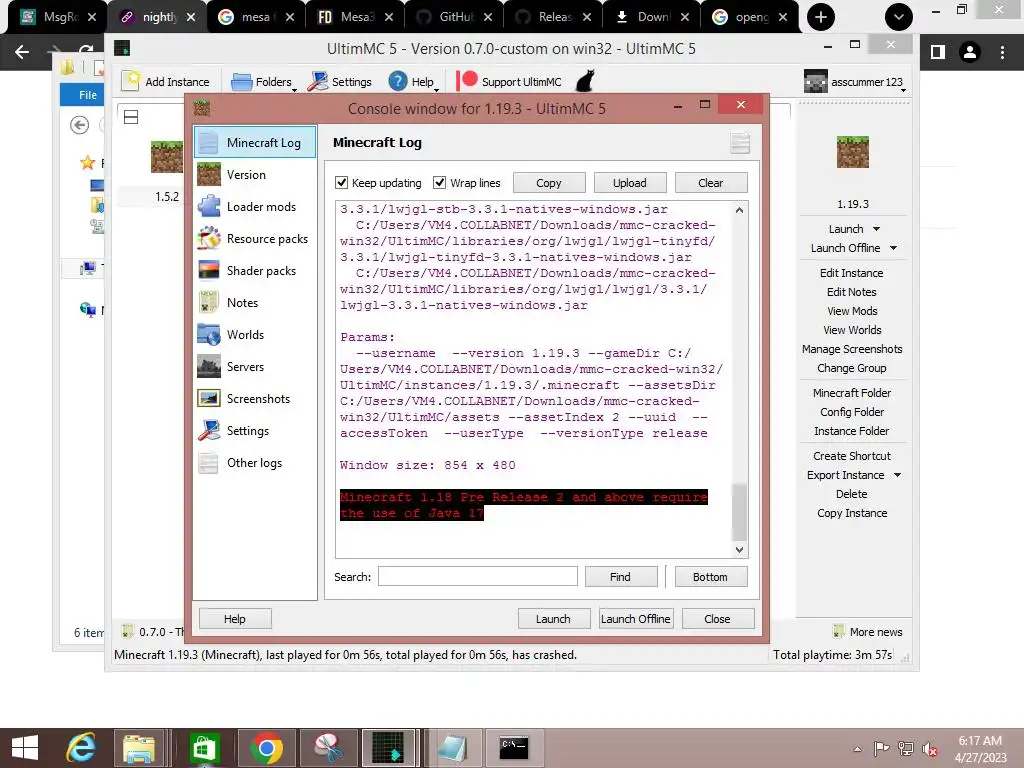Open Chrome from the taskbar
Screen dimensions: 1024x768
pyautogui.click(x=266, y=748)
